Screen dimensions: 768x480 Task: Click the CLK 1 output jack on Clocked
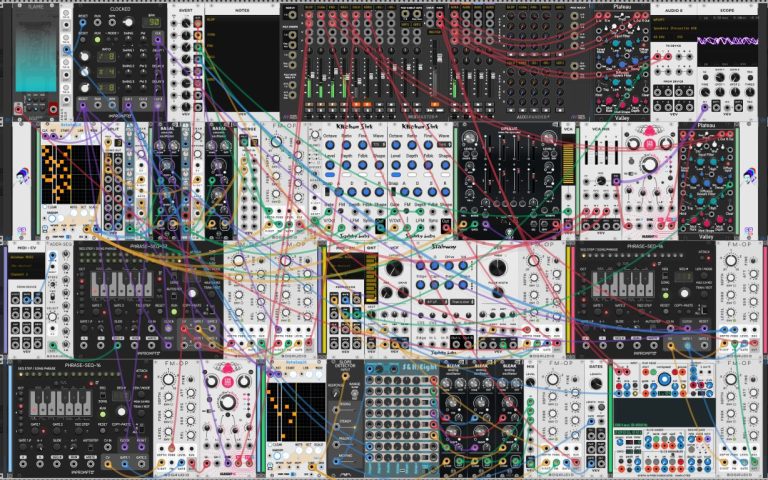[128, 105]
